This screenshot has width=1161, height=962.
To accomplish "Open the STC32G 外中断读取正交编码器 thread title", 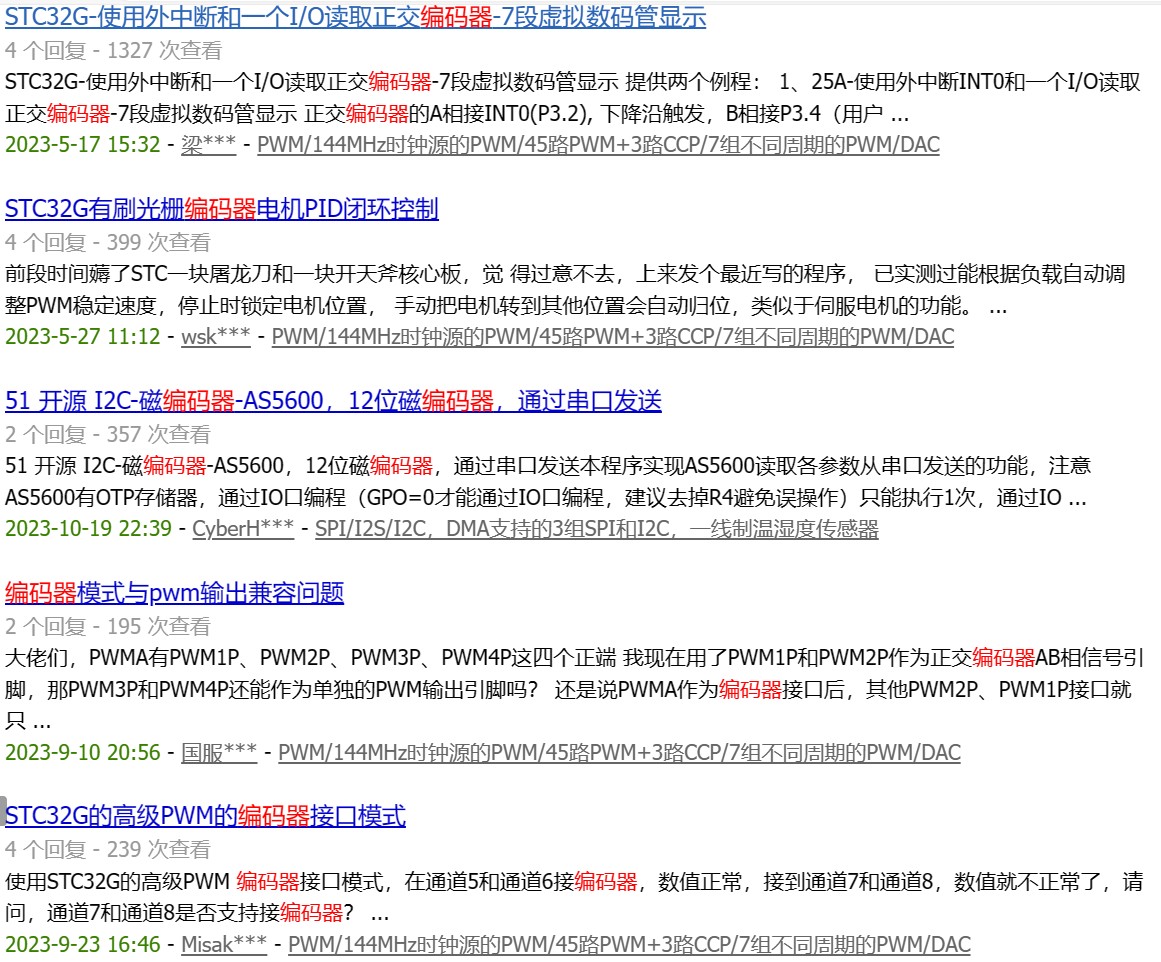I will point(355,16).
